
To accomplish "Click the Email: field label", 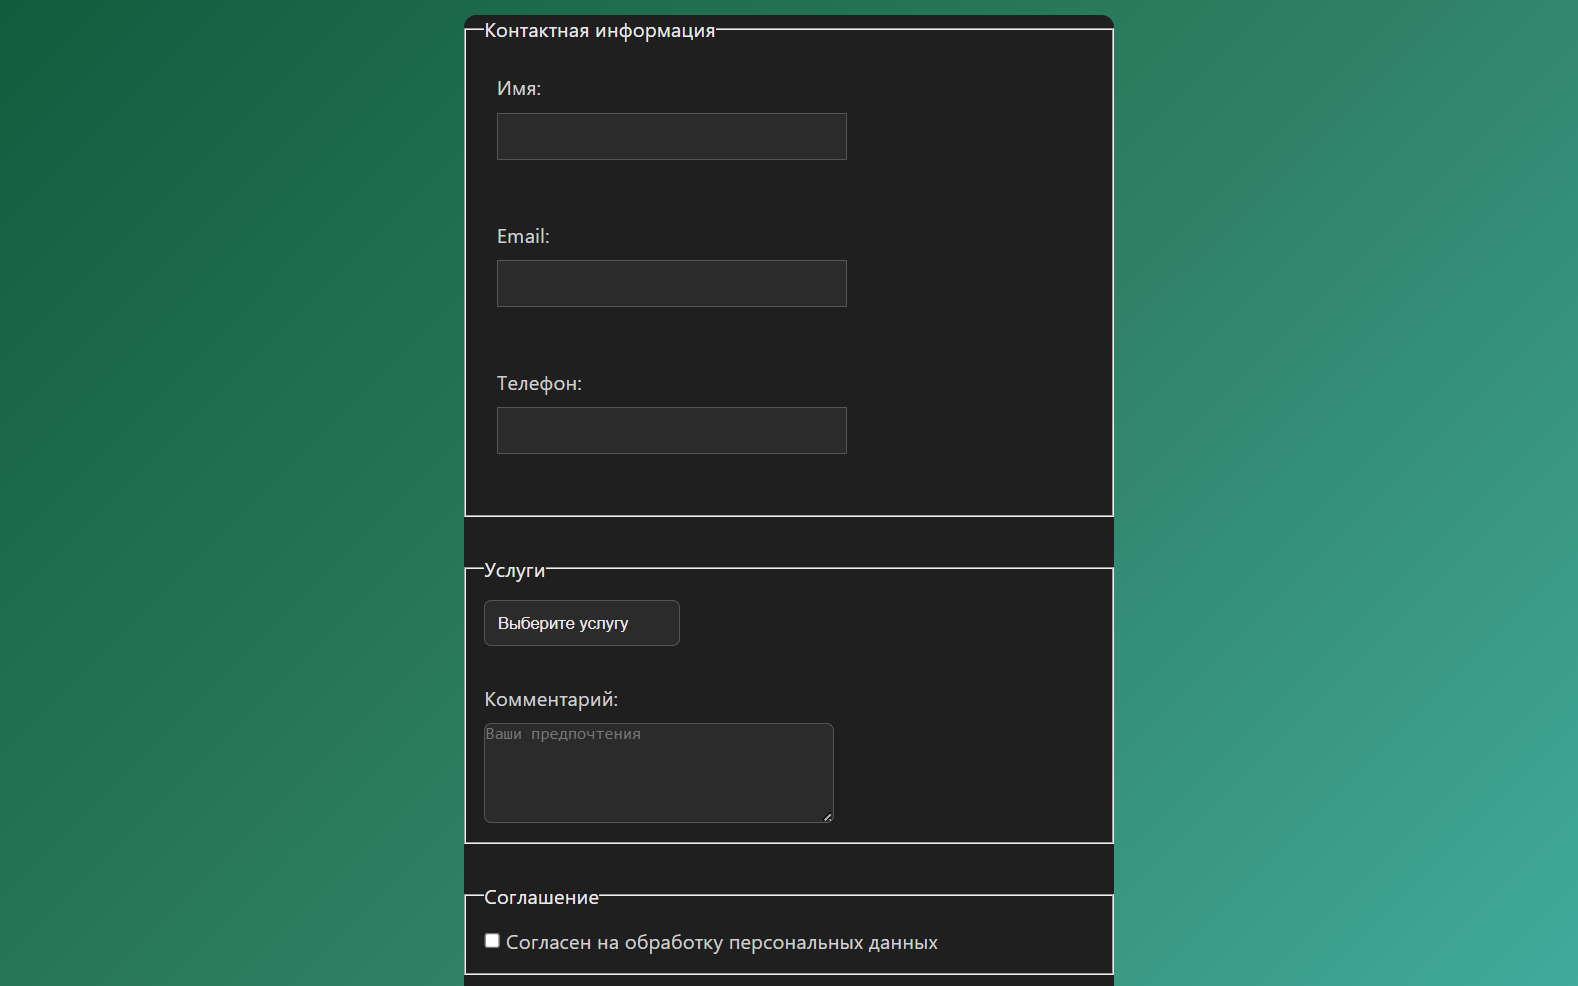I will point(523,237).
